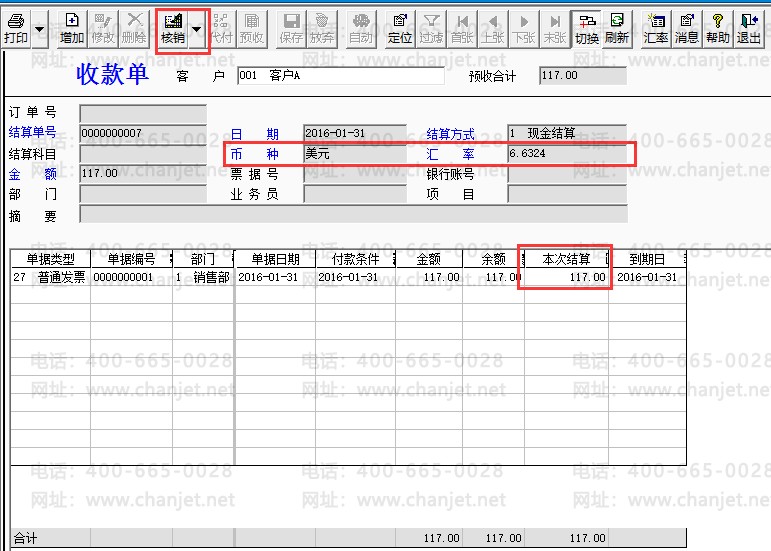Viewport: 771px width, 551px height.
Task: Go to previous record with 上张
Action: tap(493, 29)
